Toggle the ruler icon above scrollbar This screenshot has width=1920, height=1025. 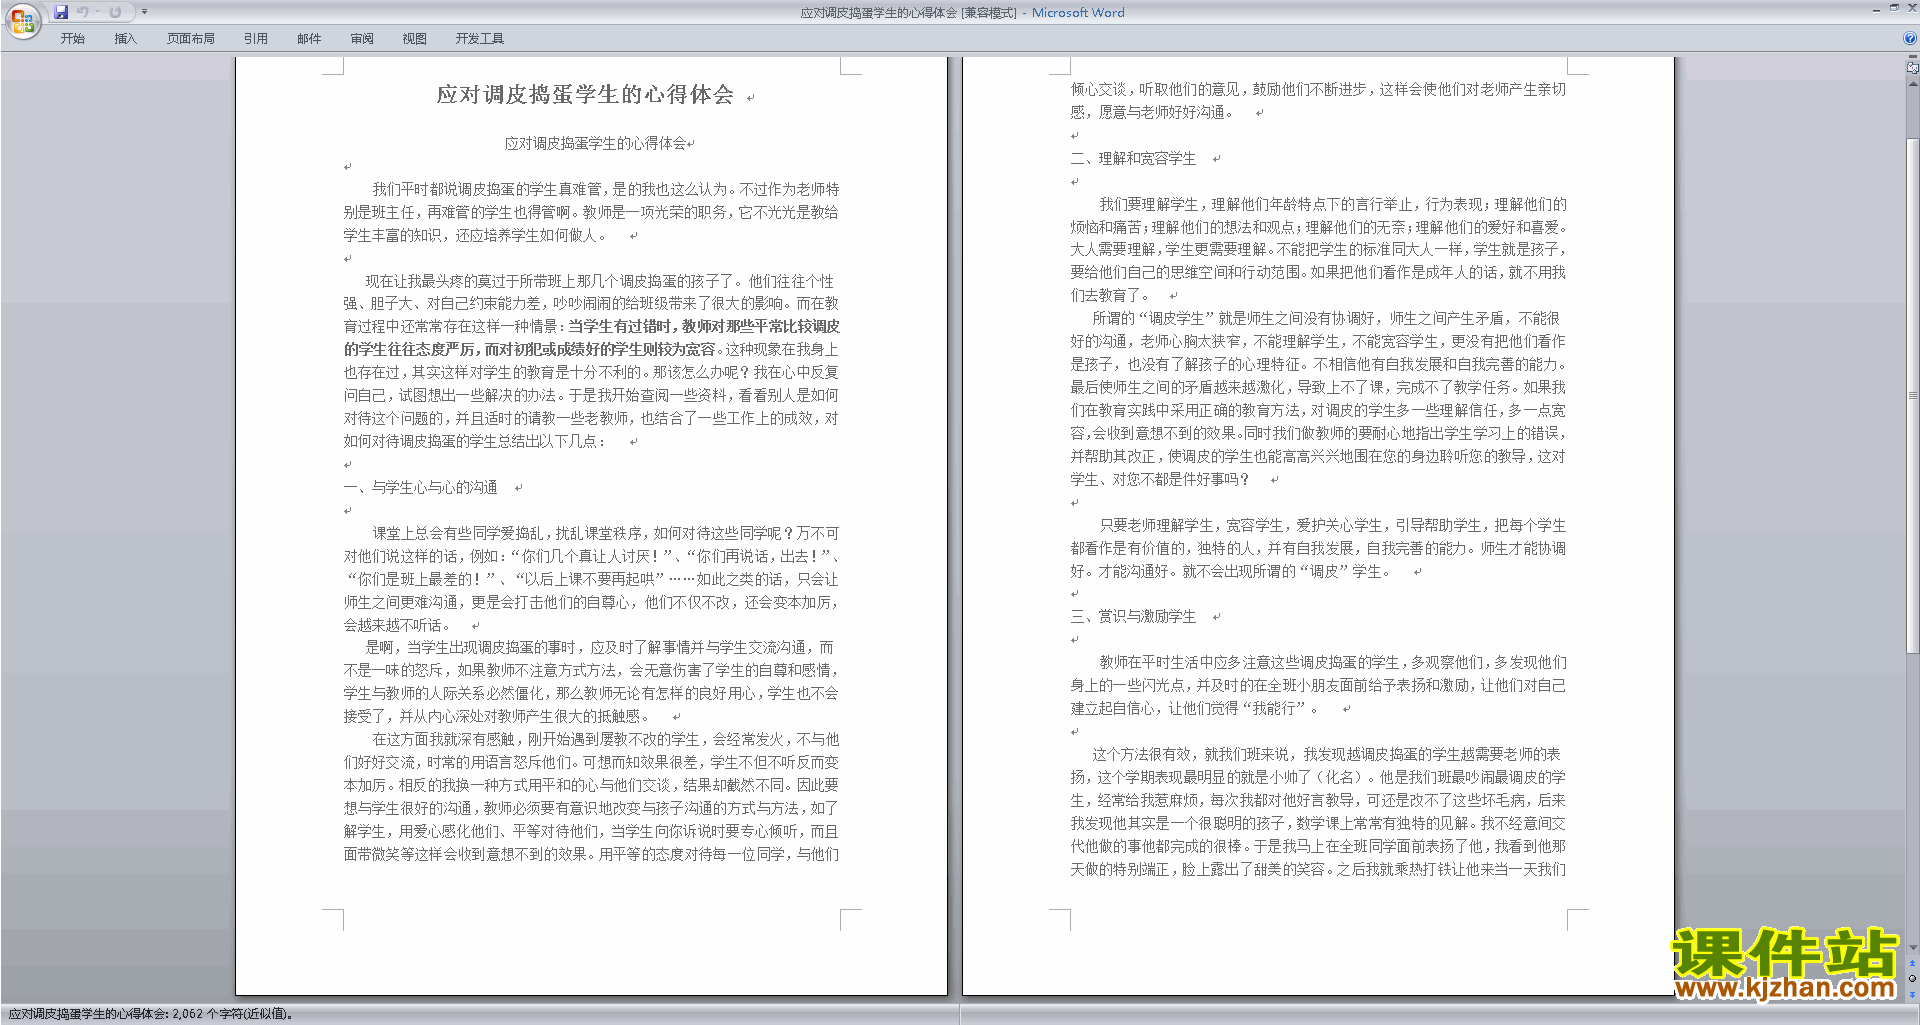tap(1912, 68)
